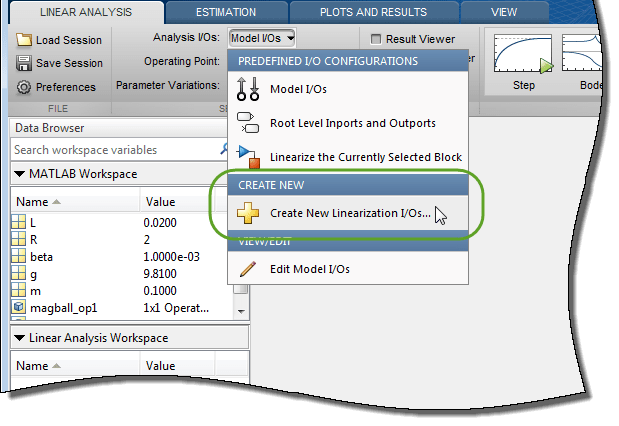
Task: Open the Analysis I/Os Model I/Os dropdown
Action: [x=262, y=38]
